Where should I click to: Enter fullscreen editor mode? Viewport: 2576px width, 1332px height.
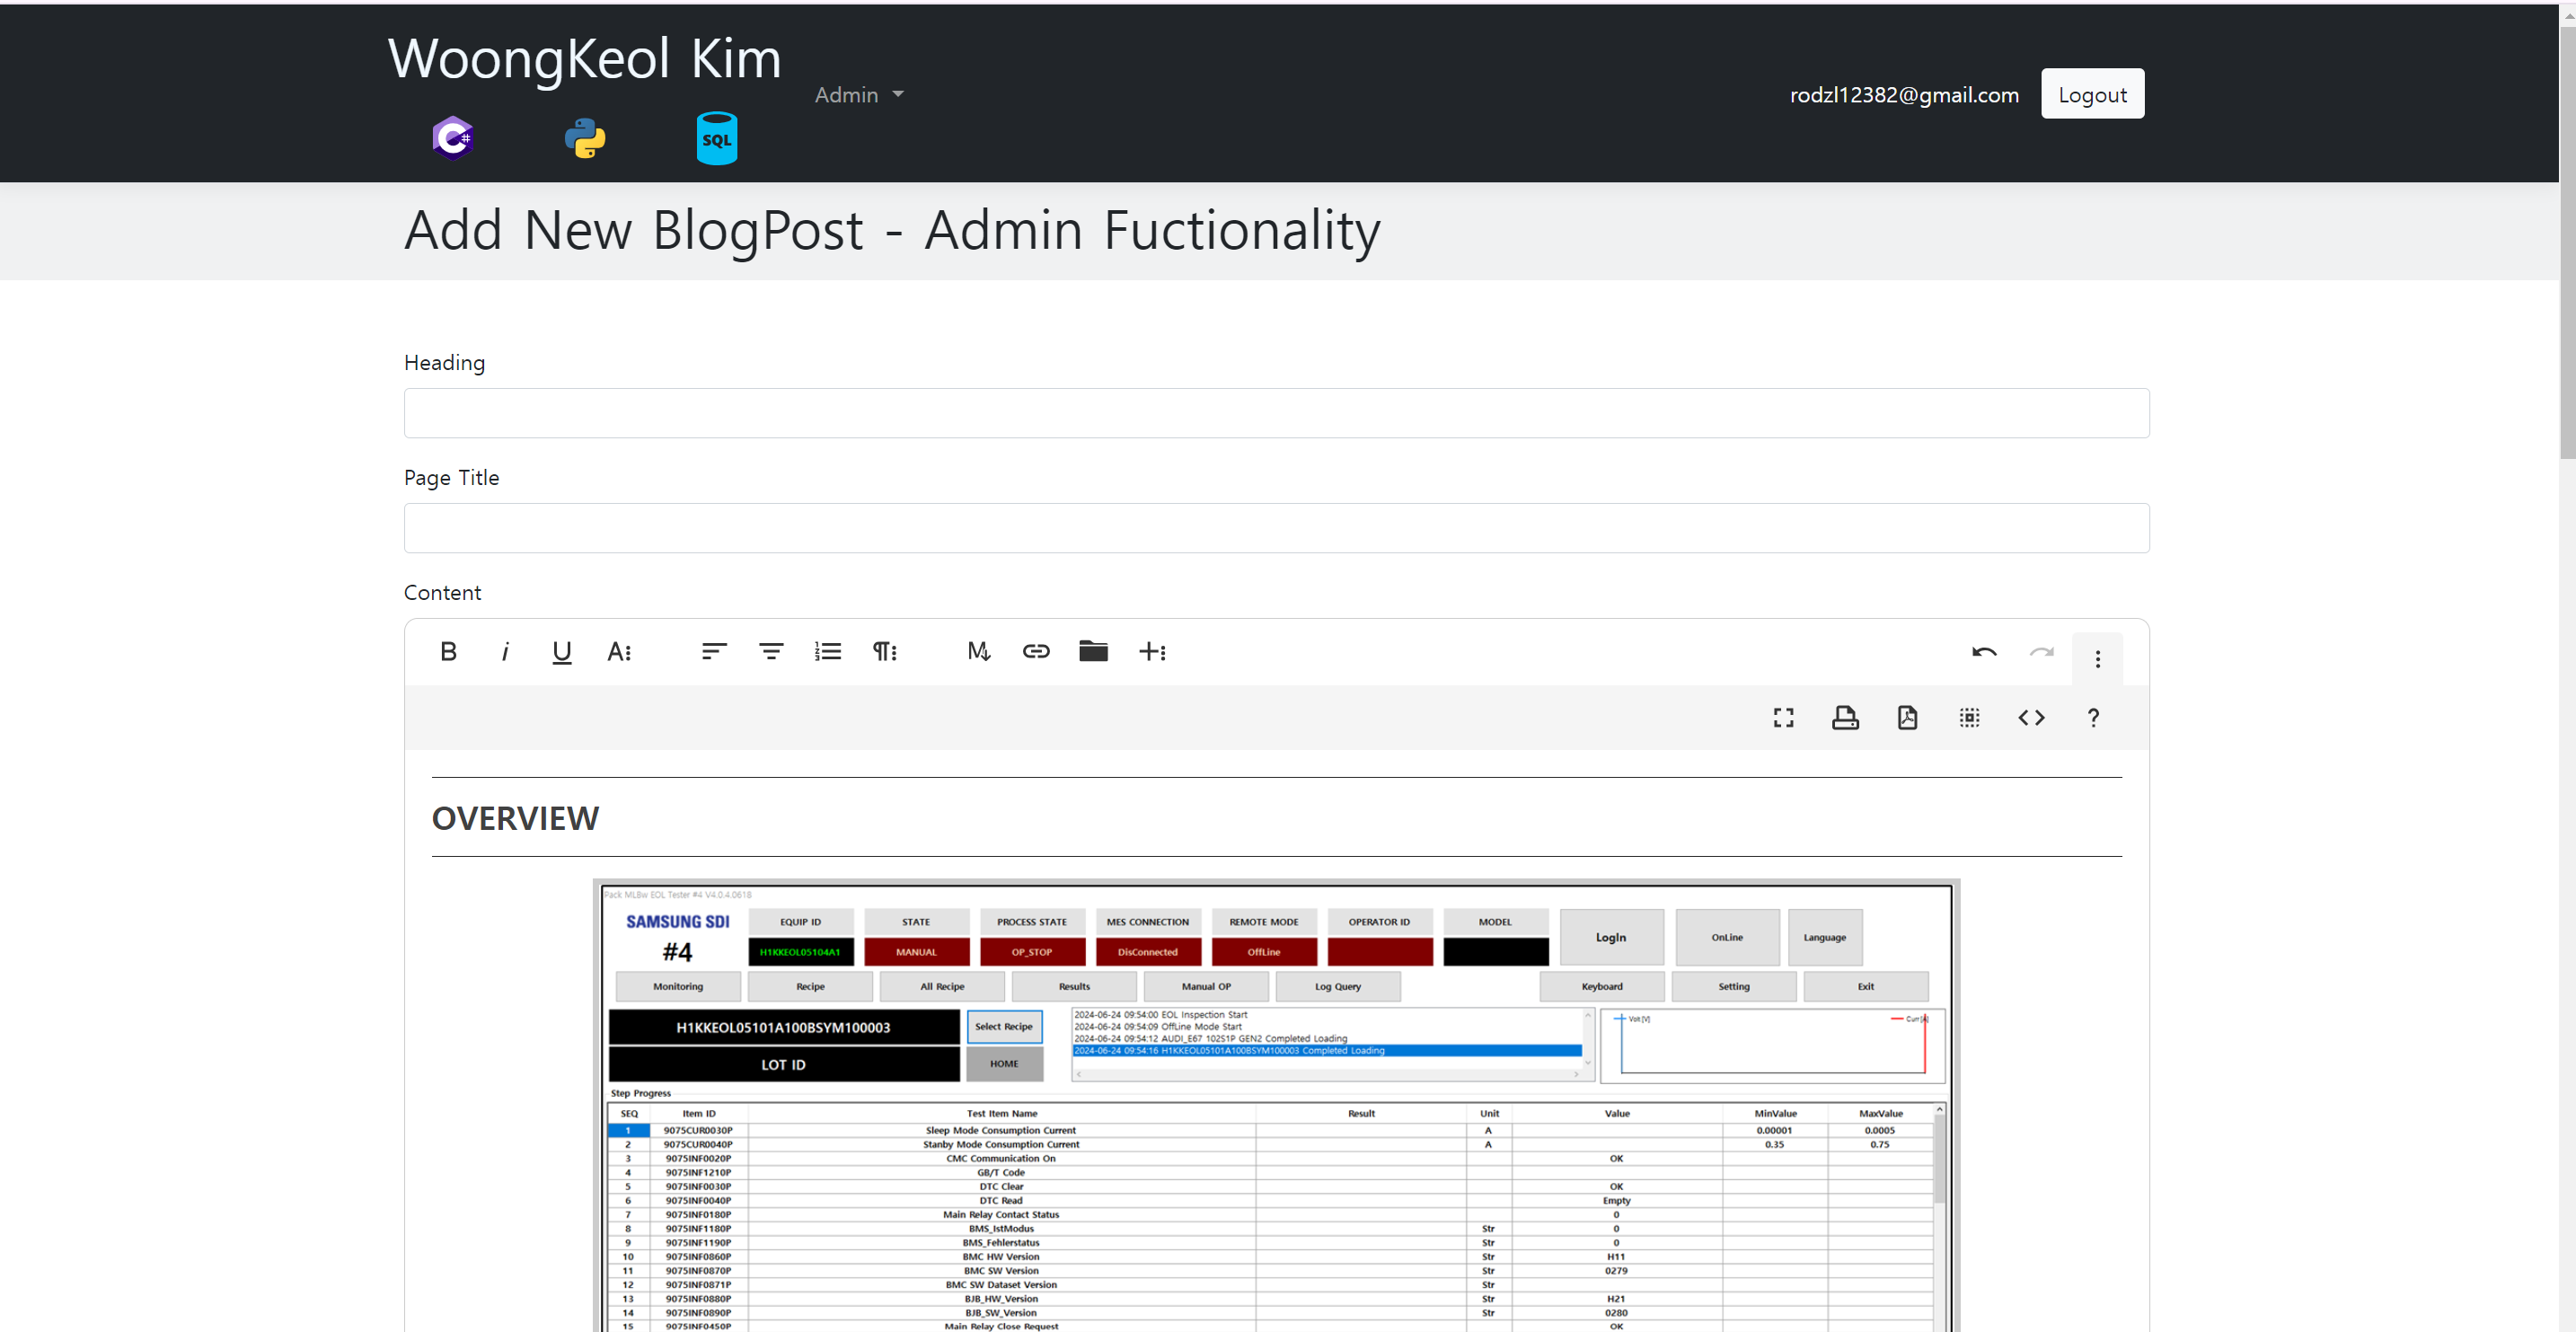(x=1783, y=718)
